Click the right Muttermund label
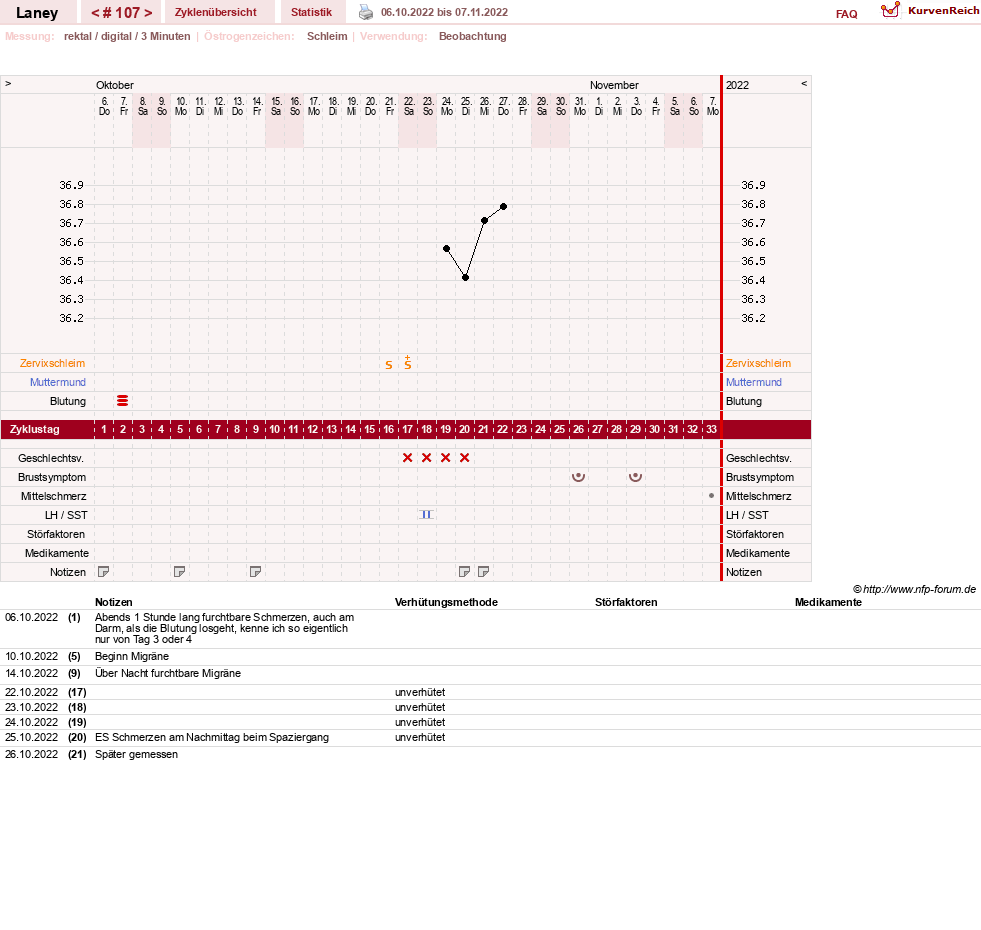The width and height of the screenshot is (981, 930). (754, 382)
